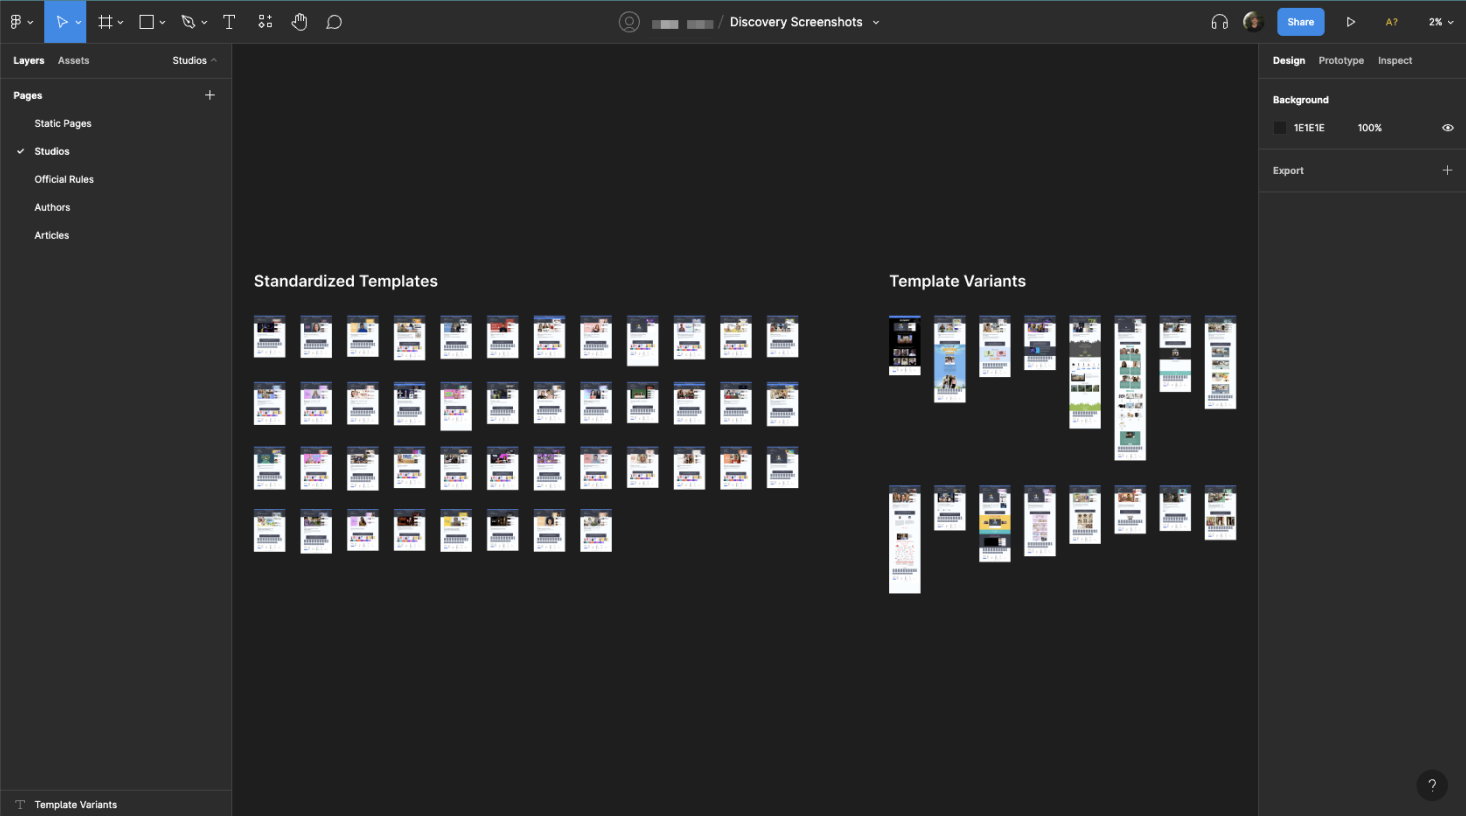Select the Pen tool
1466x816 pixels.
click(x=188, y=22)
